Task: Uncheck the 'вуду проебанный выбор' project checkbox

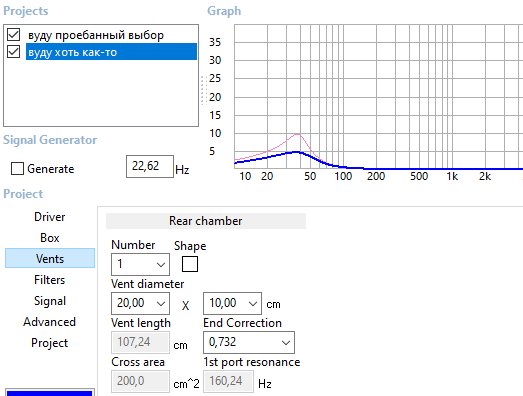Action: 14,35
